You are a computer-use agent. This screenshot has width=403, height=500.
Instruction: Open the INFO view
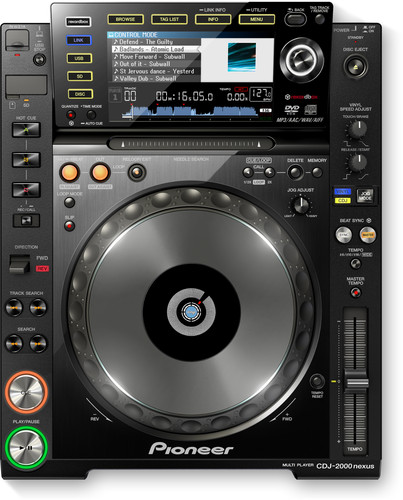[213, 19]
